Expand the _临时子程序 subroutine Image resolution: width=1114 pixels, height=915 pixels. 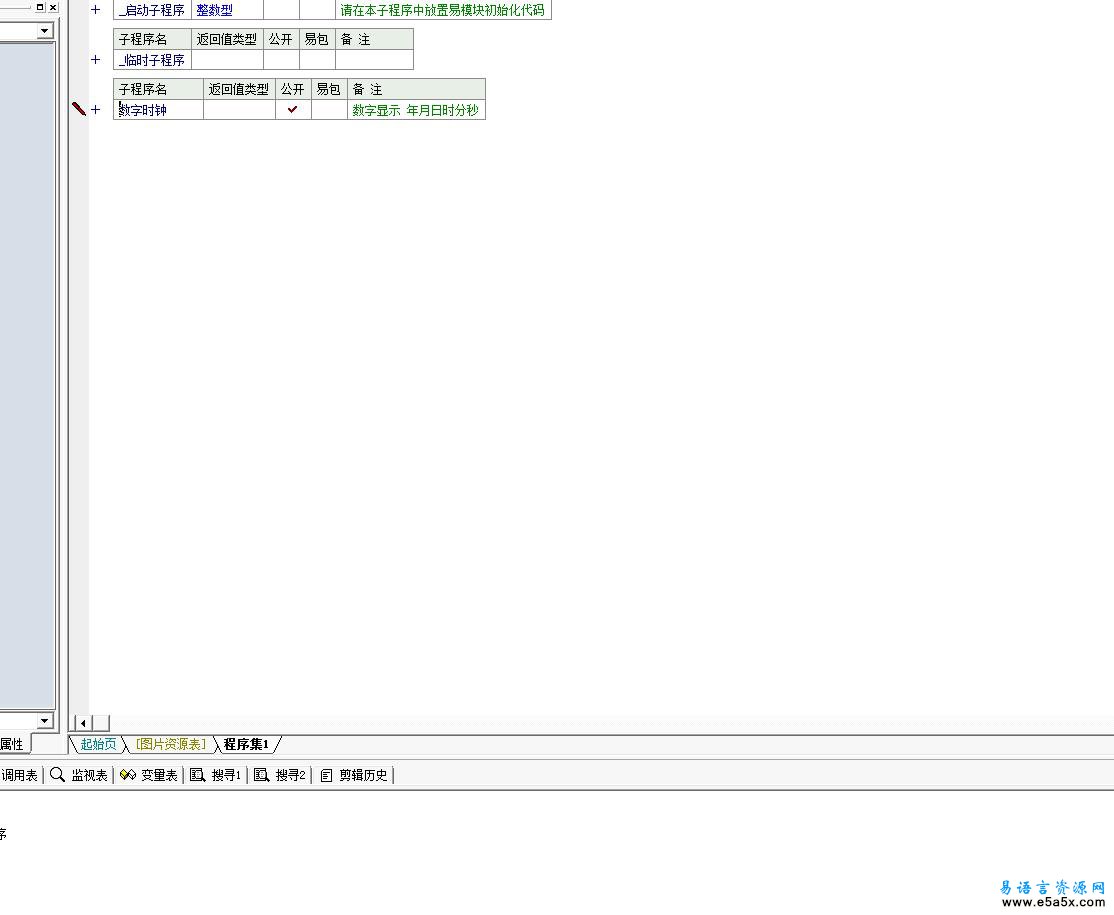(x=96, y=60)
